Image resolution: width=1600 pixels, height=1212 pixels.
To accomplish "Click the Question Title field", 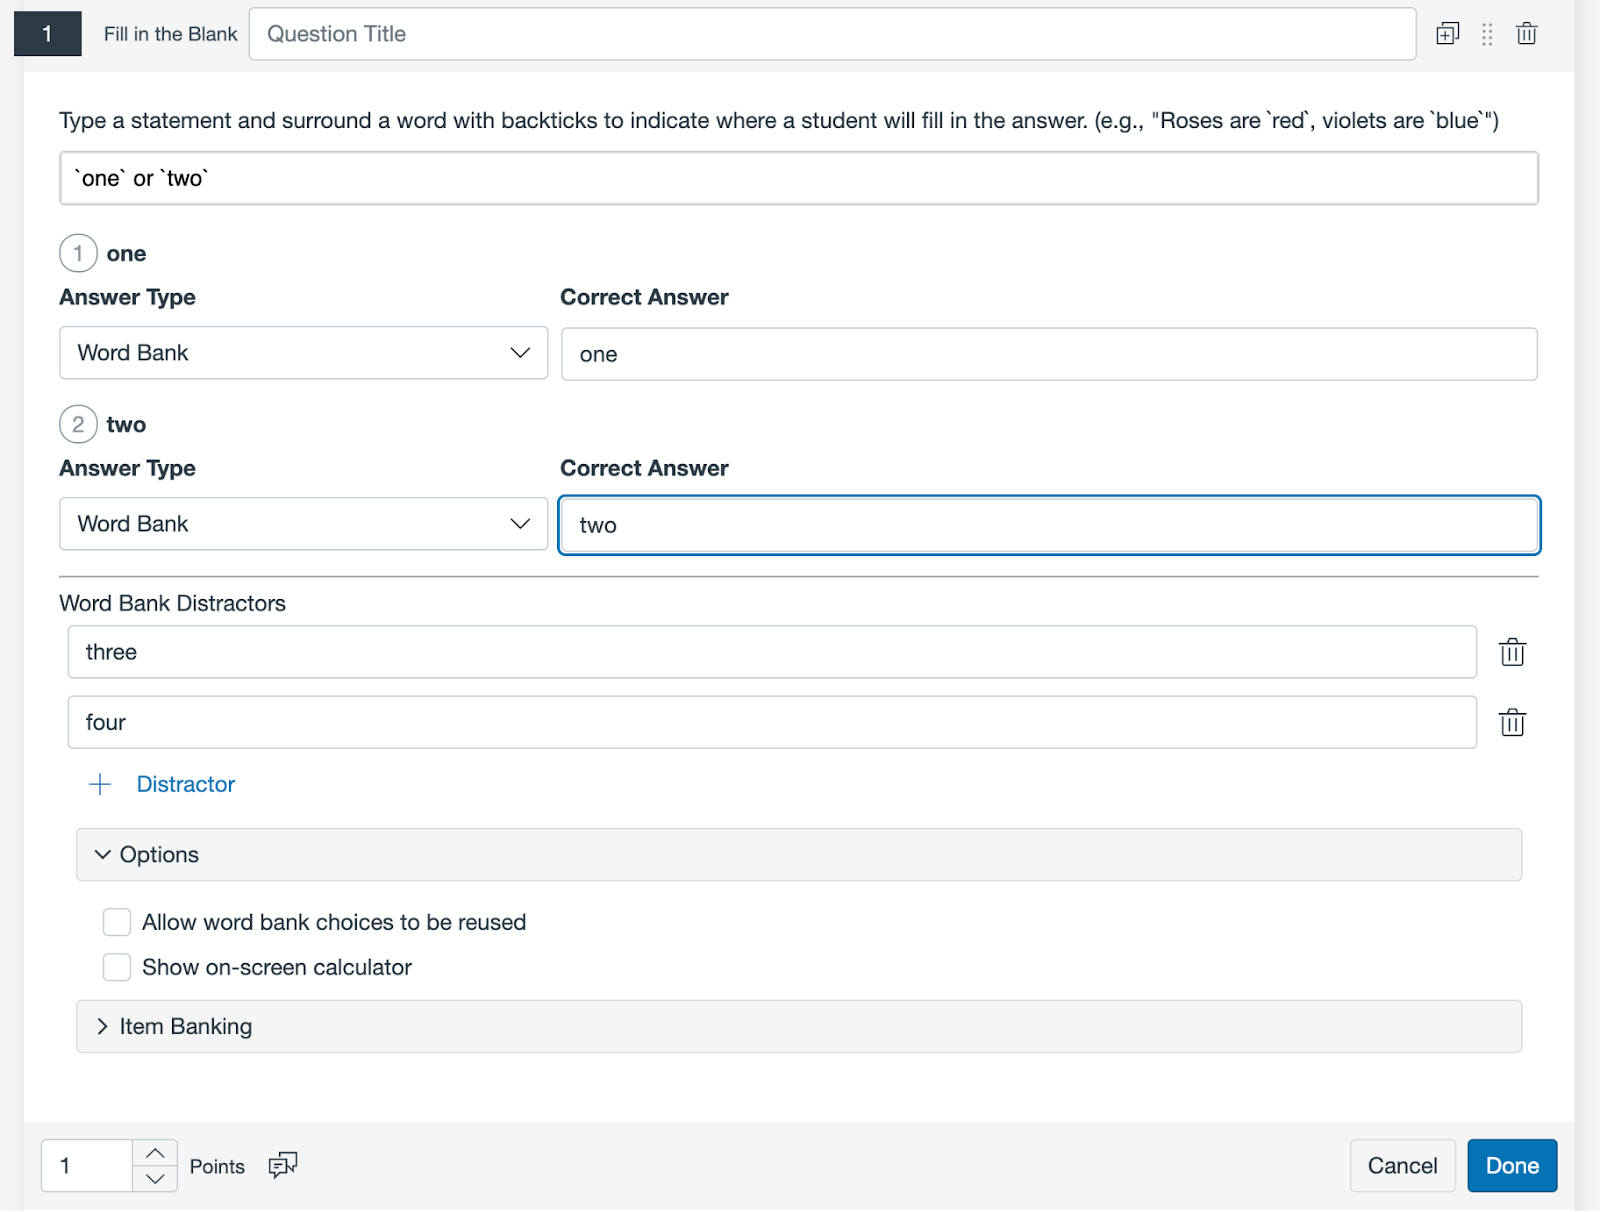I will tap(832, 34).
